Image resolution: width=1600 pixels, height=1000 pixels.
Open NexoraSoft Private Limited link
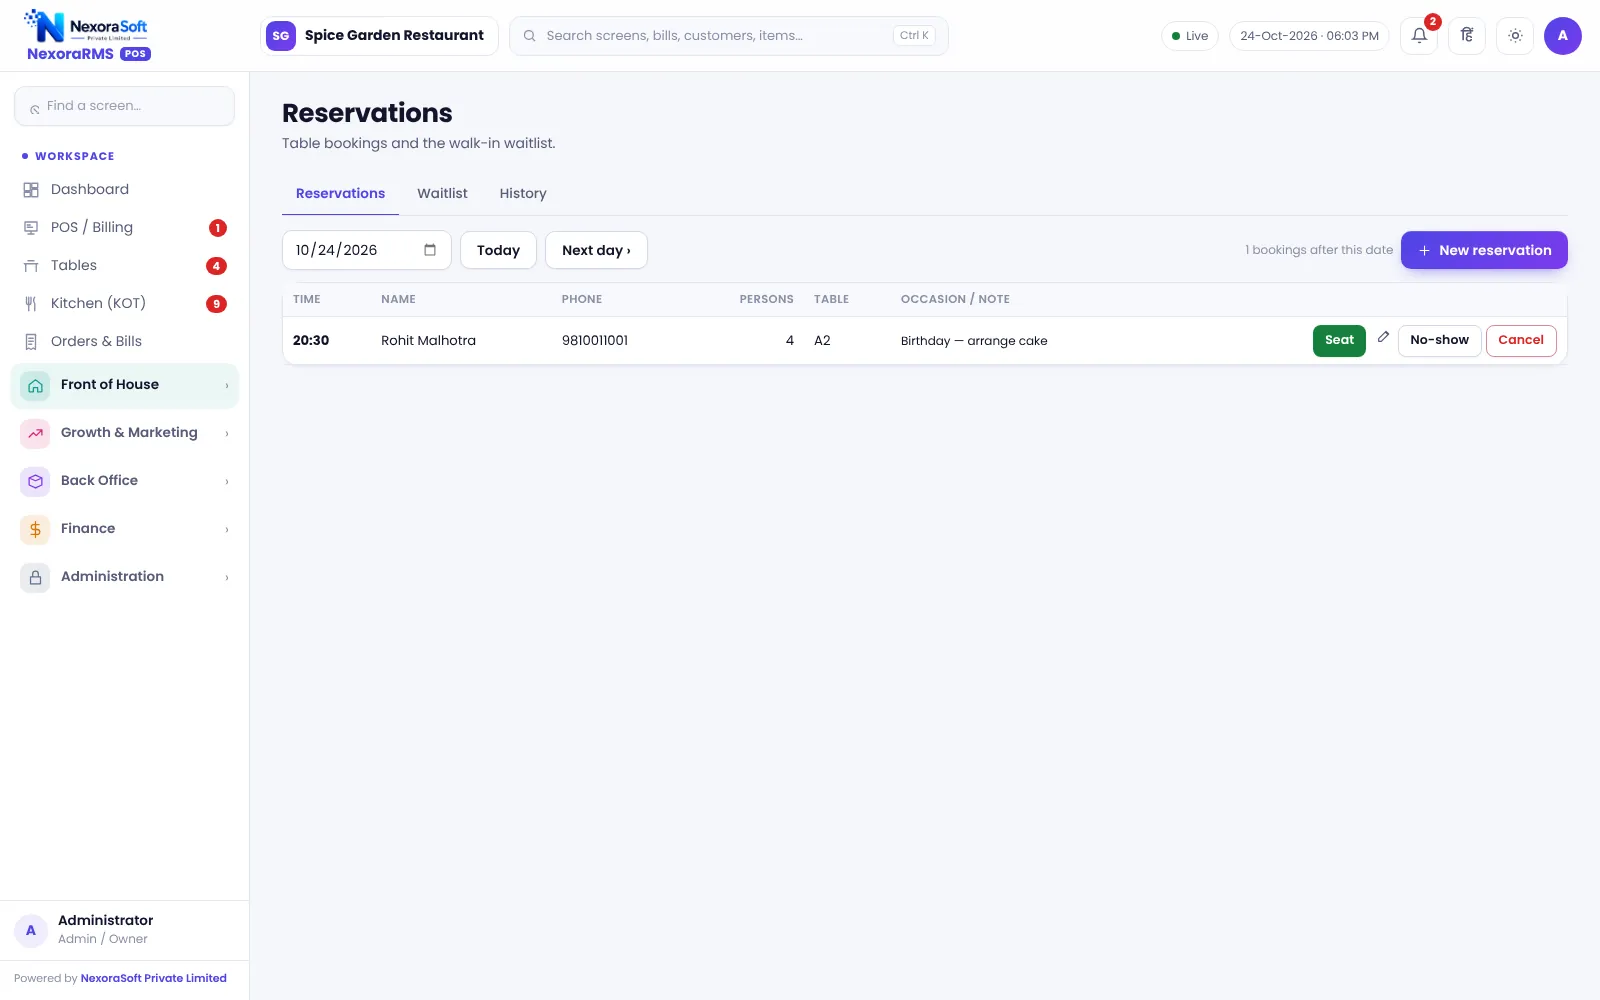click(153, 978)
